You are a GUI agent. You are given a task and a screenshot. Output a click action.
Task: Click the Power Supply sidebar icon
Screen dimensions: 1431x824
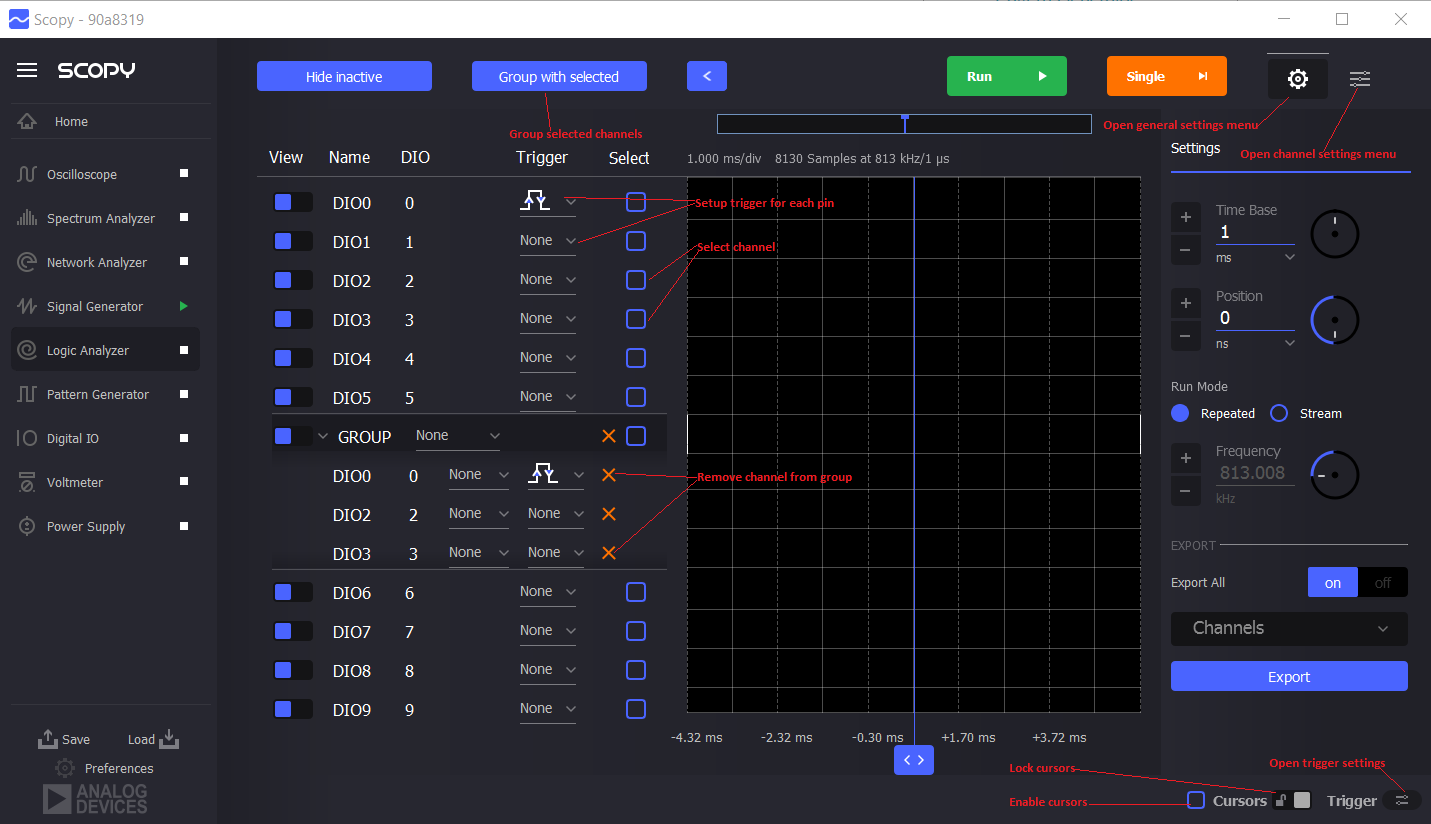[27, 526]
